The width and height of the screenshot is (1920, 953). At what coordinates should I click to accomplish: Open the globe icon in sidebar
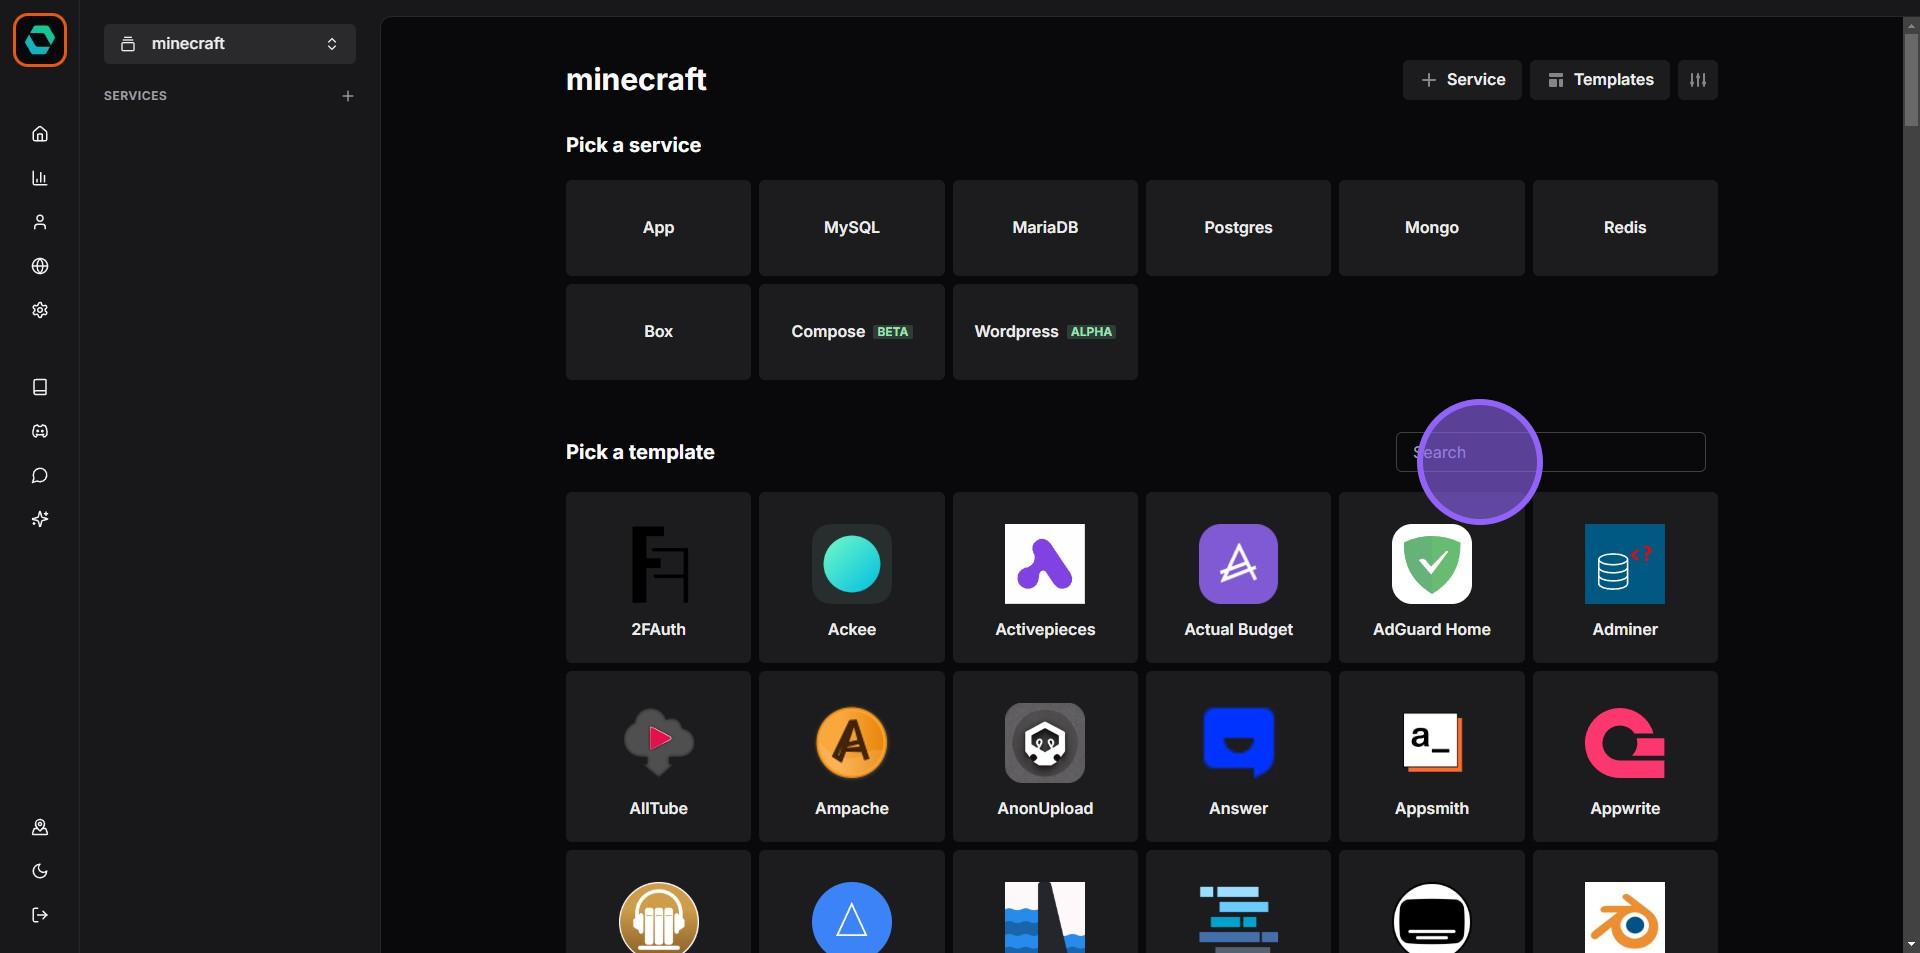pos(40,266)
